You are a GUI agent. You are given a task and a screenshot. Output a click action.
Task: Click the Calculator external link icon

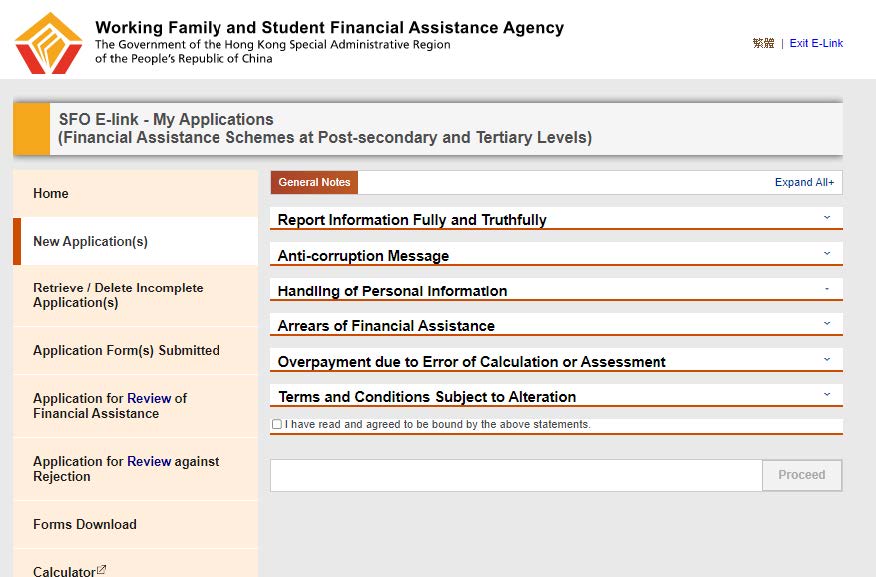(101, 570)
